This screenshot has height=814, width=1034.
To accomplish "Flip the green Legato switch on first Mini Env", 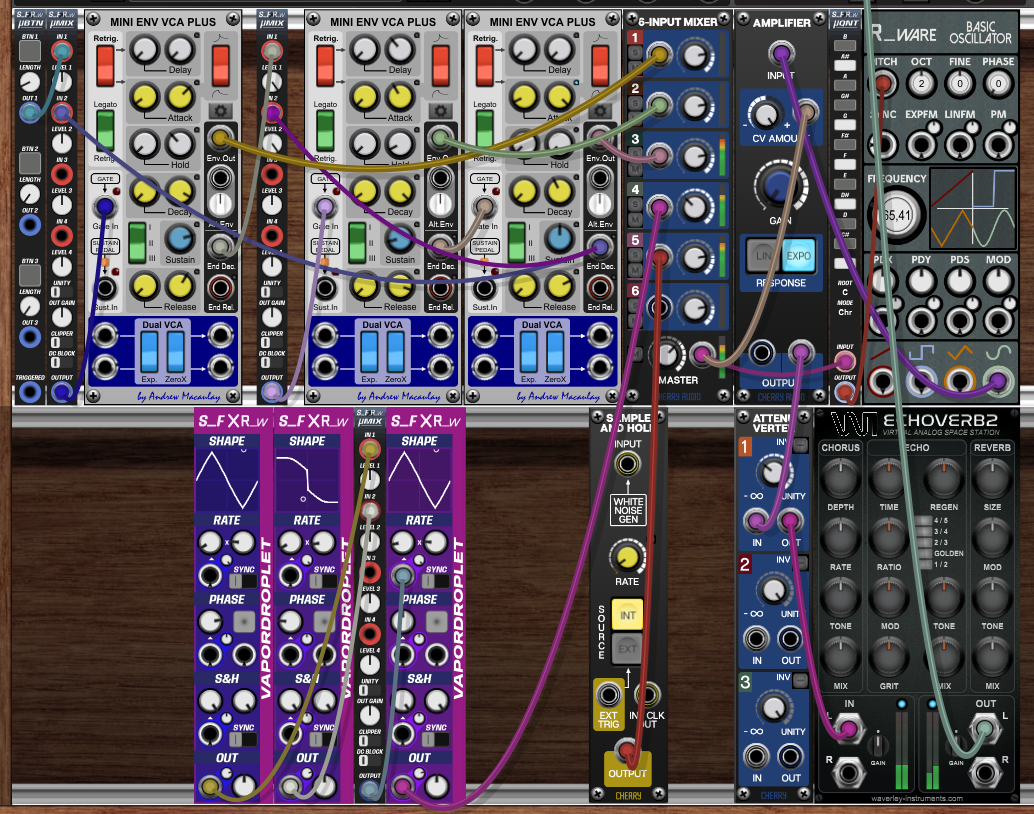I will tap(106, 131).
